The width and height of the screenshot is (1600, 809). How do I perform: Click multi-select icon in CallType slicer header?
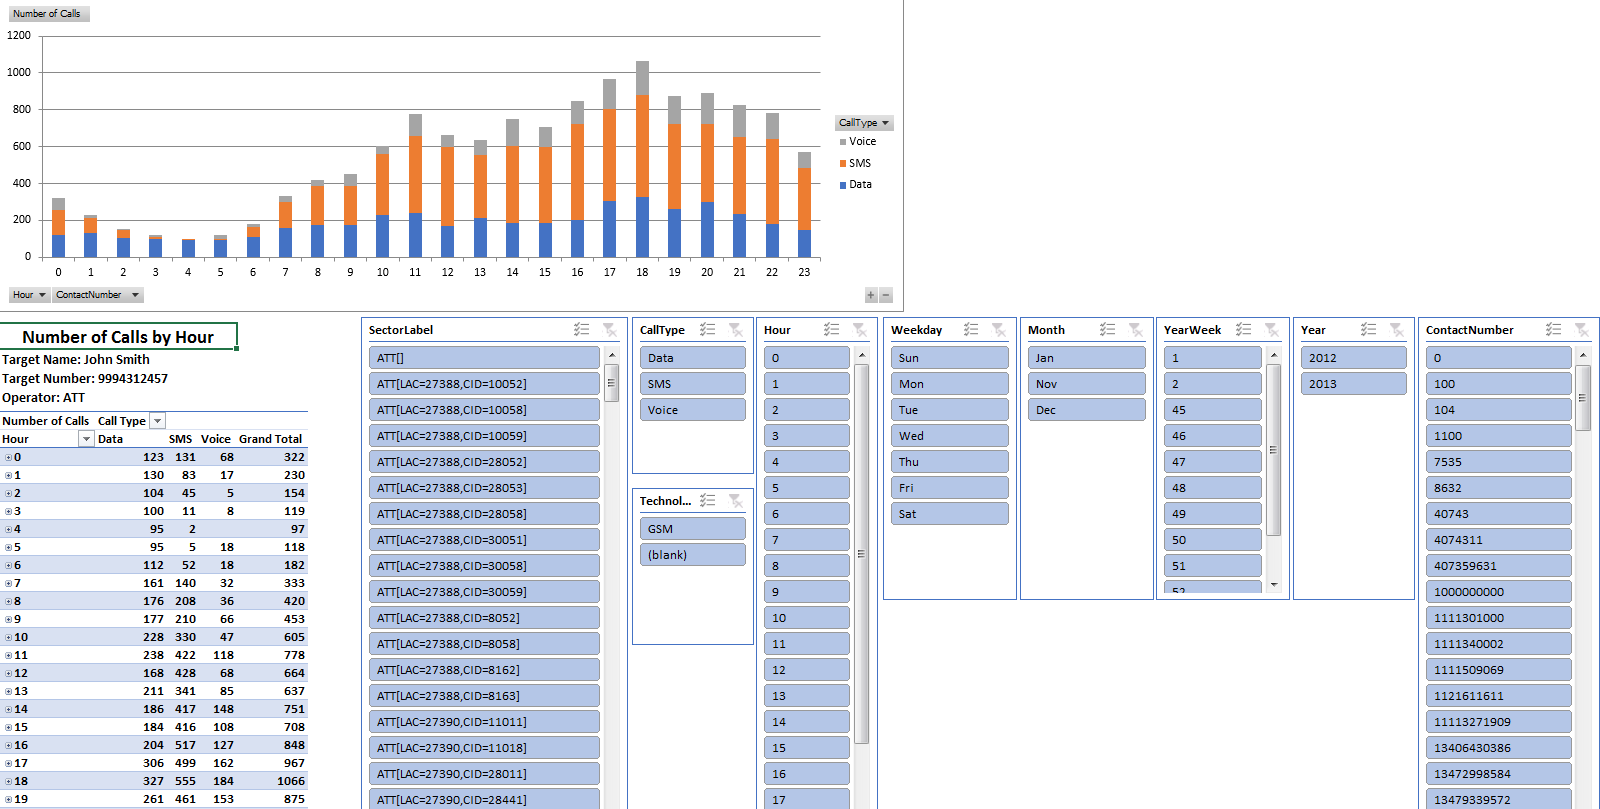coord(707,330)
